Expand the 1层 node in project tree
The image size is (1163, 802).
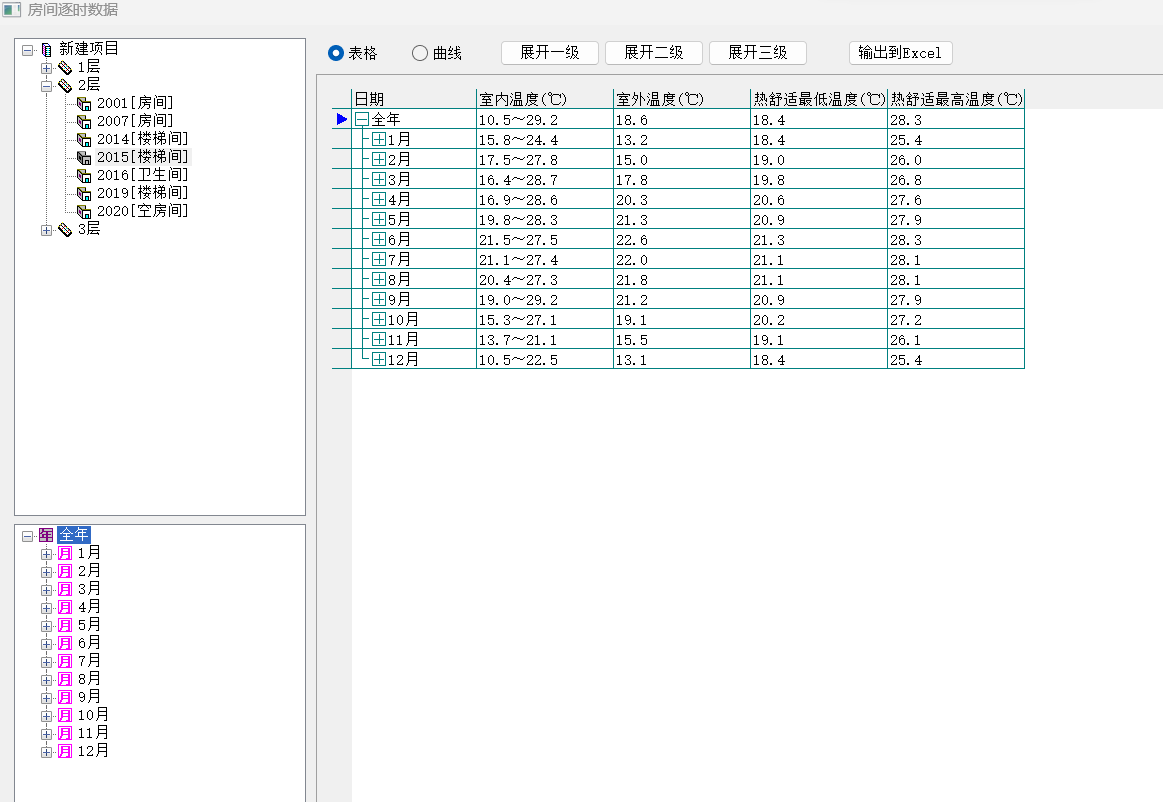(x=46, y=67)
